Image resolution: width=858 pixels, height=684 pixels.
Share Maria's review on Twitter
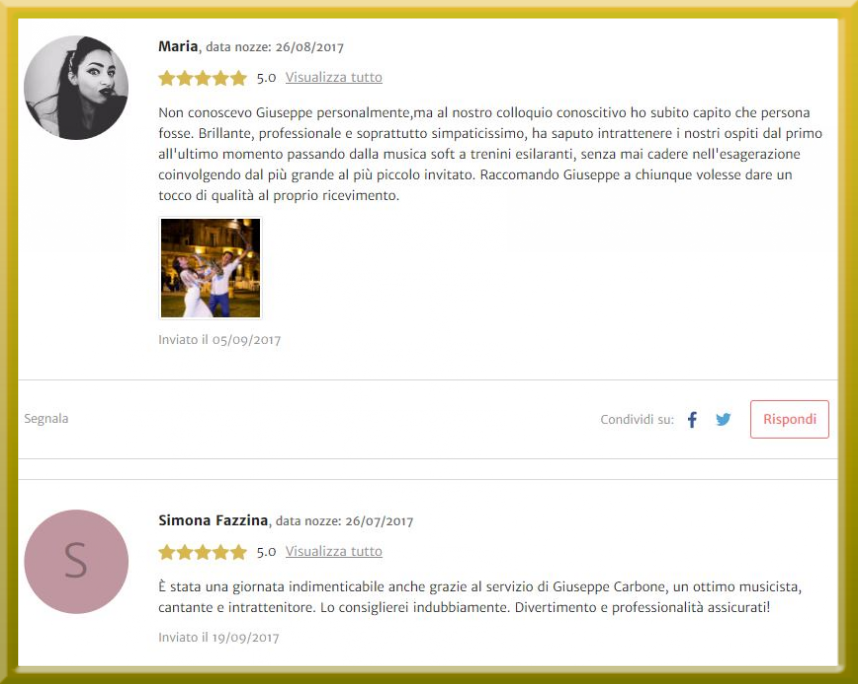click(723, 420)
